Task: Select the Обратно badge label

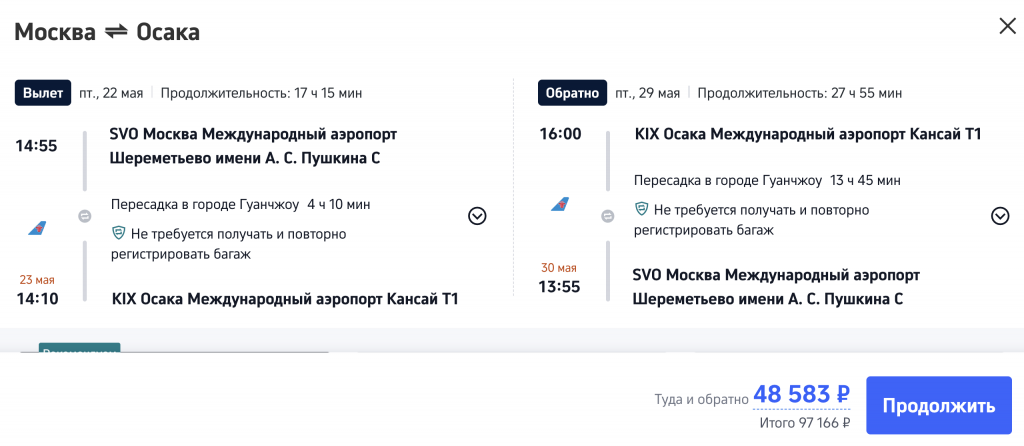Action: (572, 93)
